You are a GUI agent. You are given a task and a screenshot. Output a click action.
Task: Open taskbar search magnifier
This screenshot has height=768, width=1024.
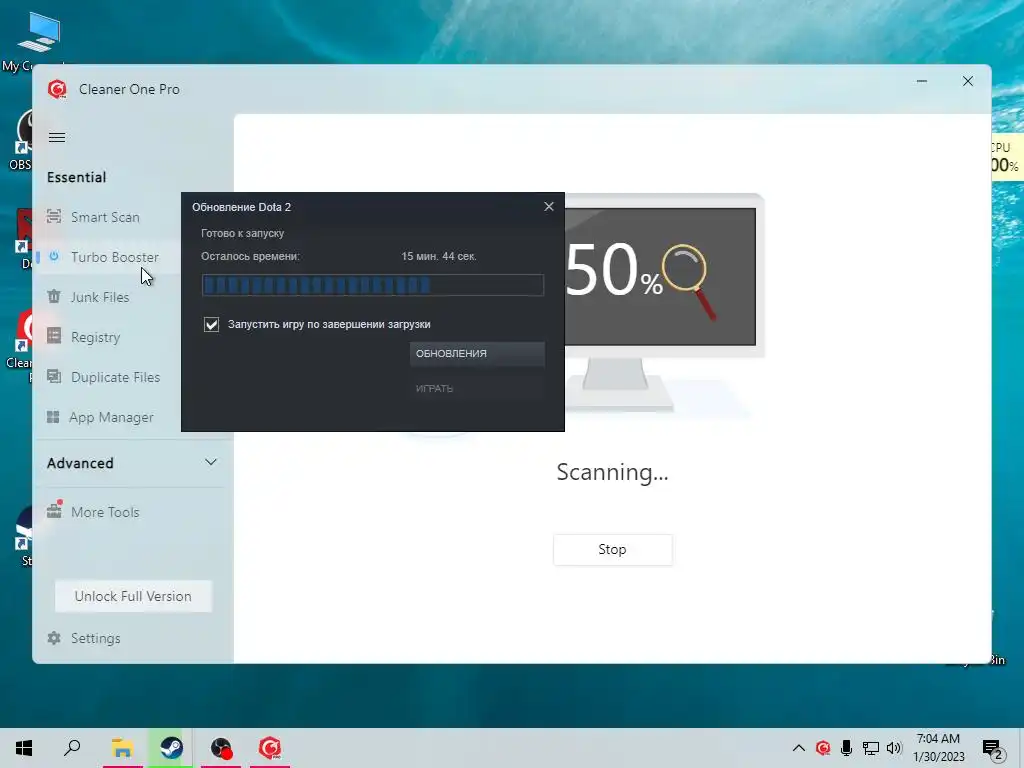72,748
